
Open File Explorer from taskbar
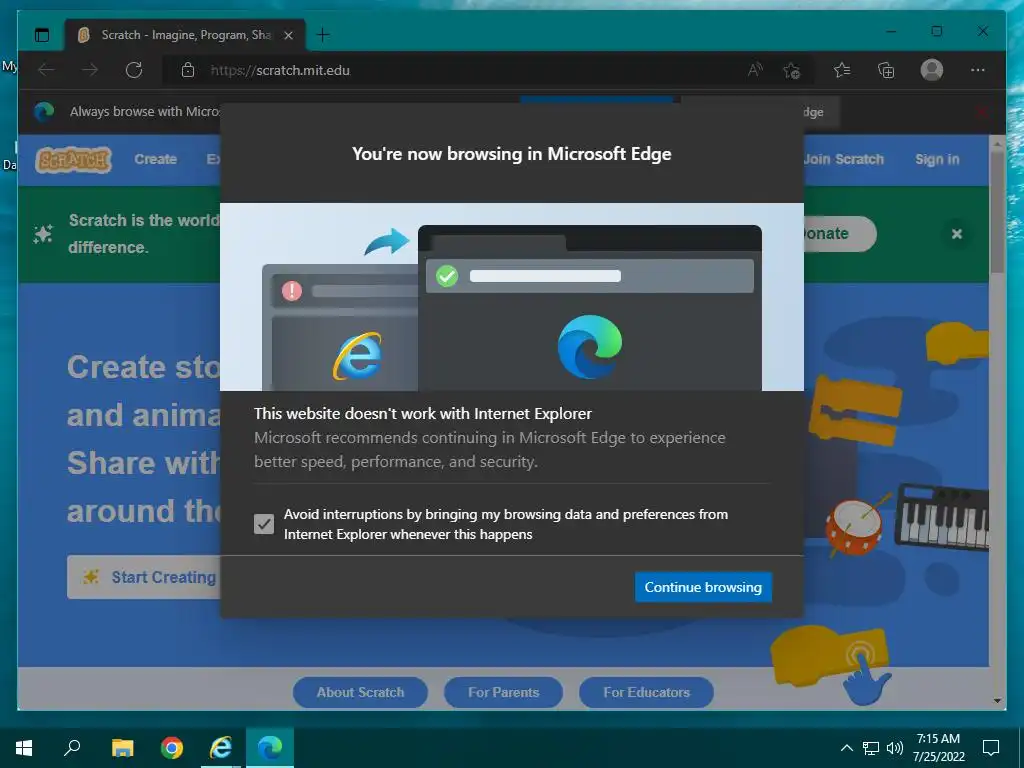pyautogui.click(x=122, y=748)
